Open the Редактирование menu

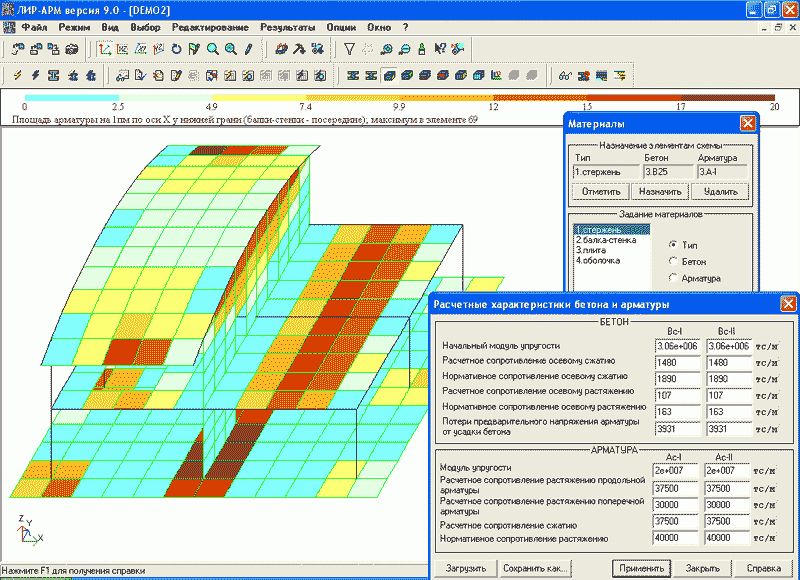click(210, 26)
